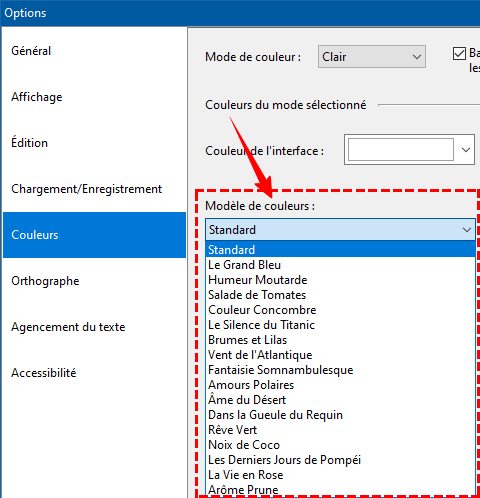The image size is (480, 498).
Task: Toggle the checkbox beside Mode de couleur
Action: tap(459, 53)
